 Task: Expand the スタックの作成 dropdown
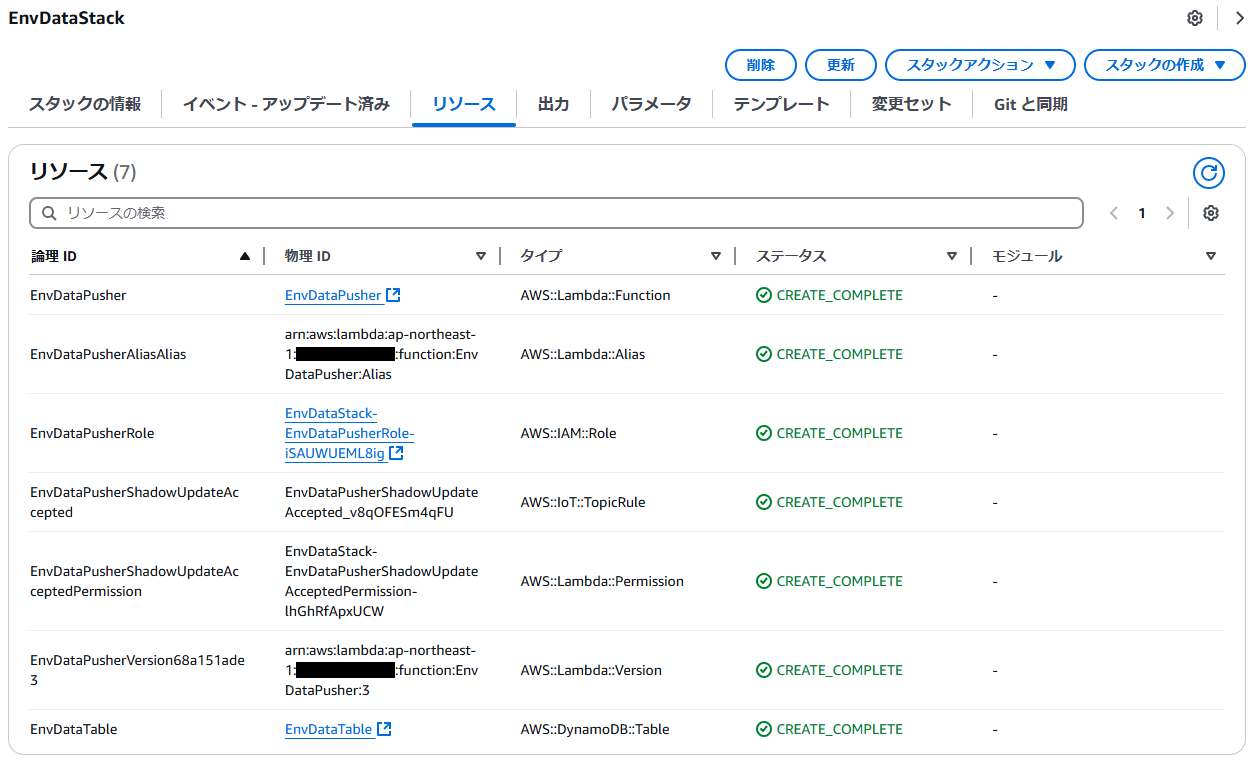tap(1164, 65)
